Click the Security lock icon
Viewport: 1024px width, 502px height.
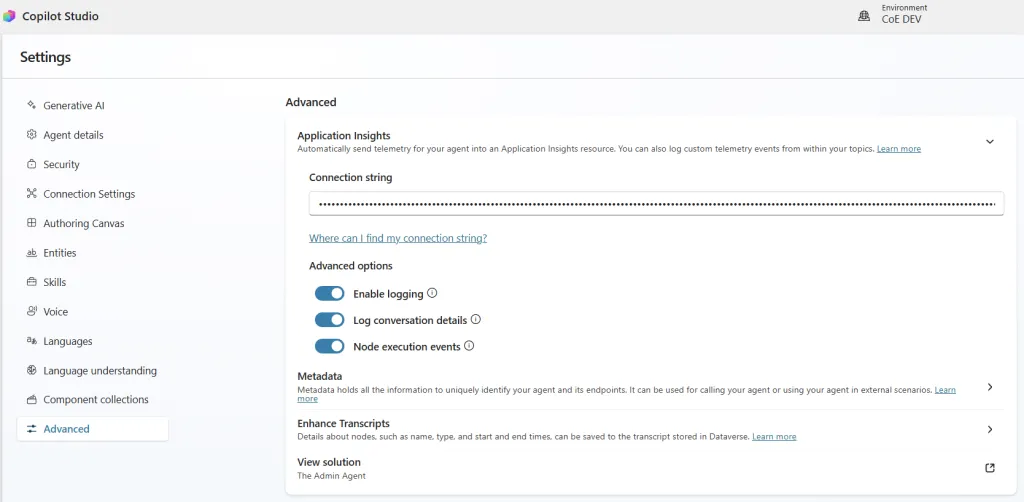pos(31,164)
